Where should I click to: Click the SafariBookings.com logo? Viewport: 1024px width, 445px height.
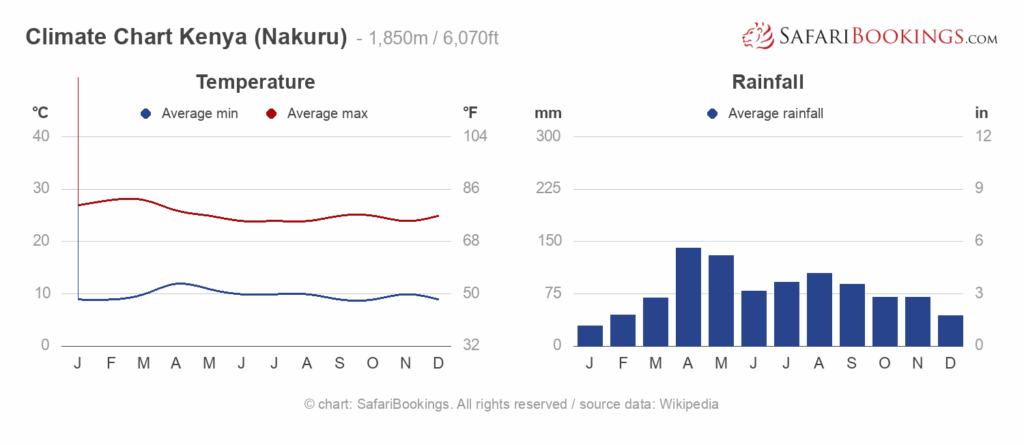pyautogui.click(x=869, y=35)
